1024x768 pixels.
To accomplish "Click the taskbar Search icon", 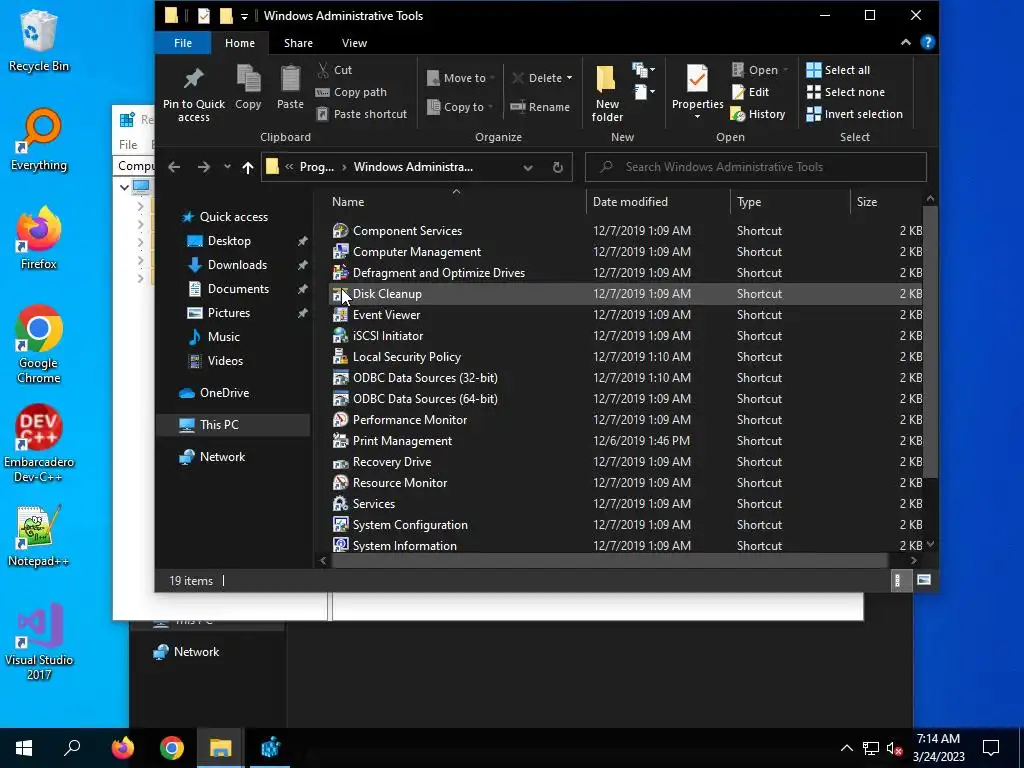I will (72, 748).
